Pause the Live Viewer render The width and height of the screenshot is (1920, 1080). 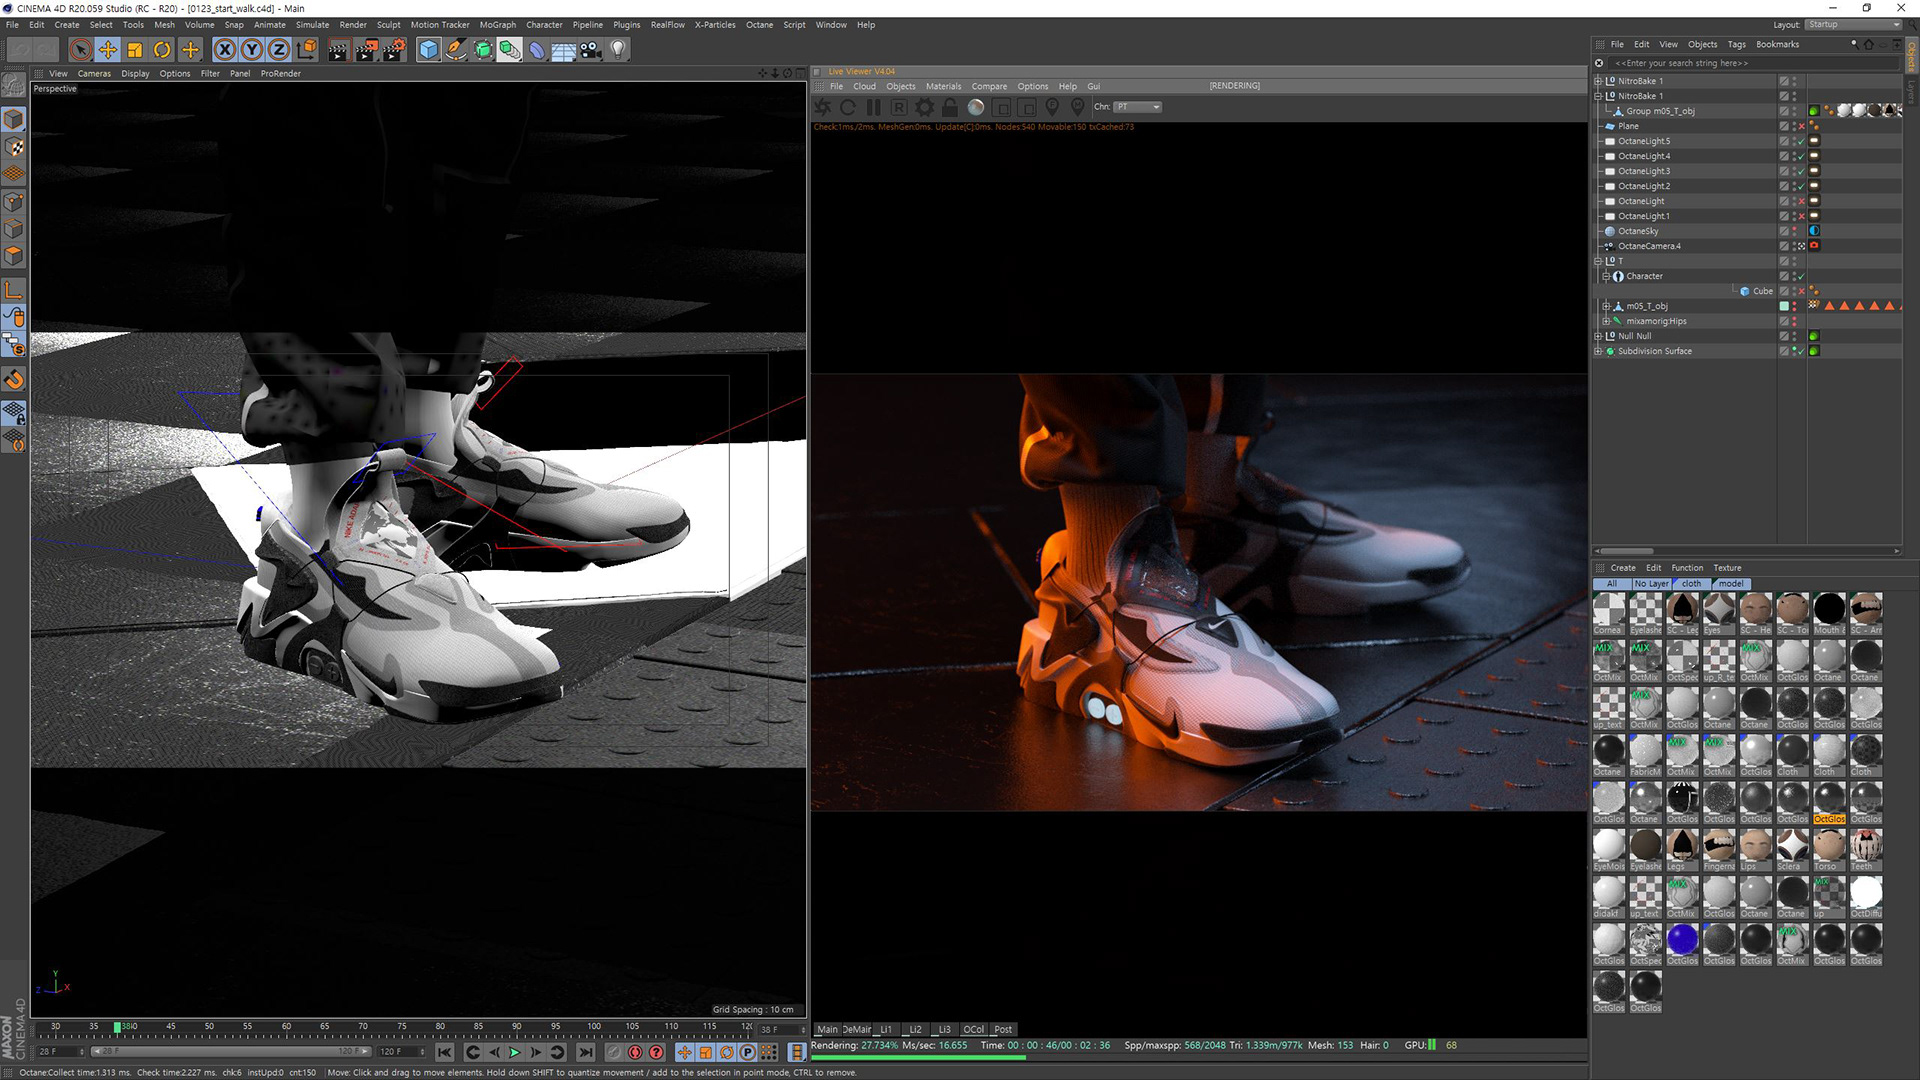[x=874, y=107]
